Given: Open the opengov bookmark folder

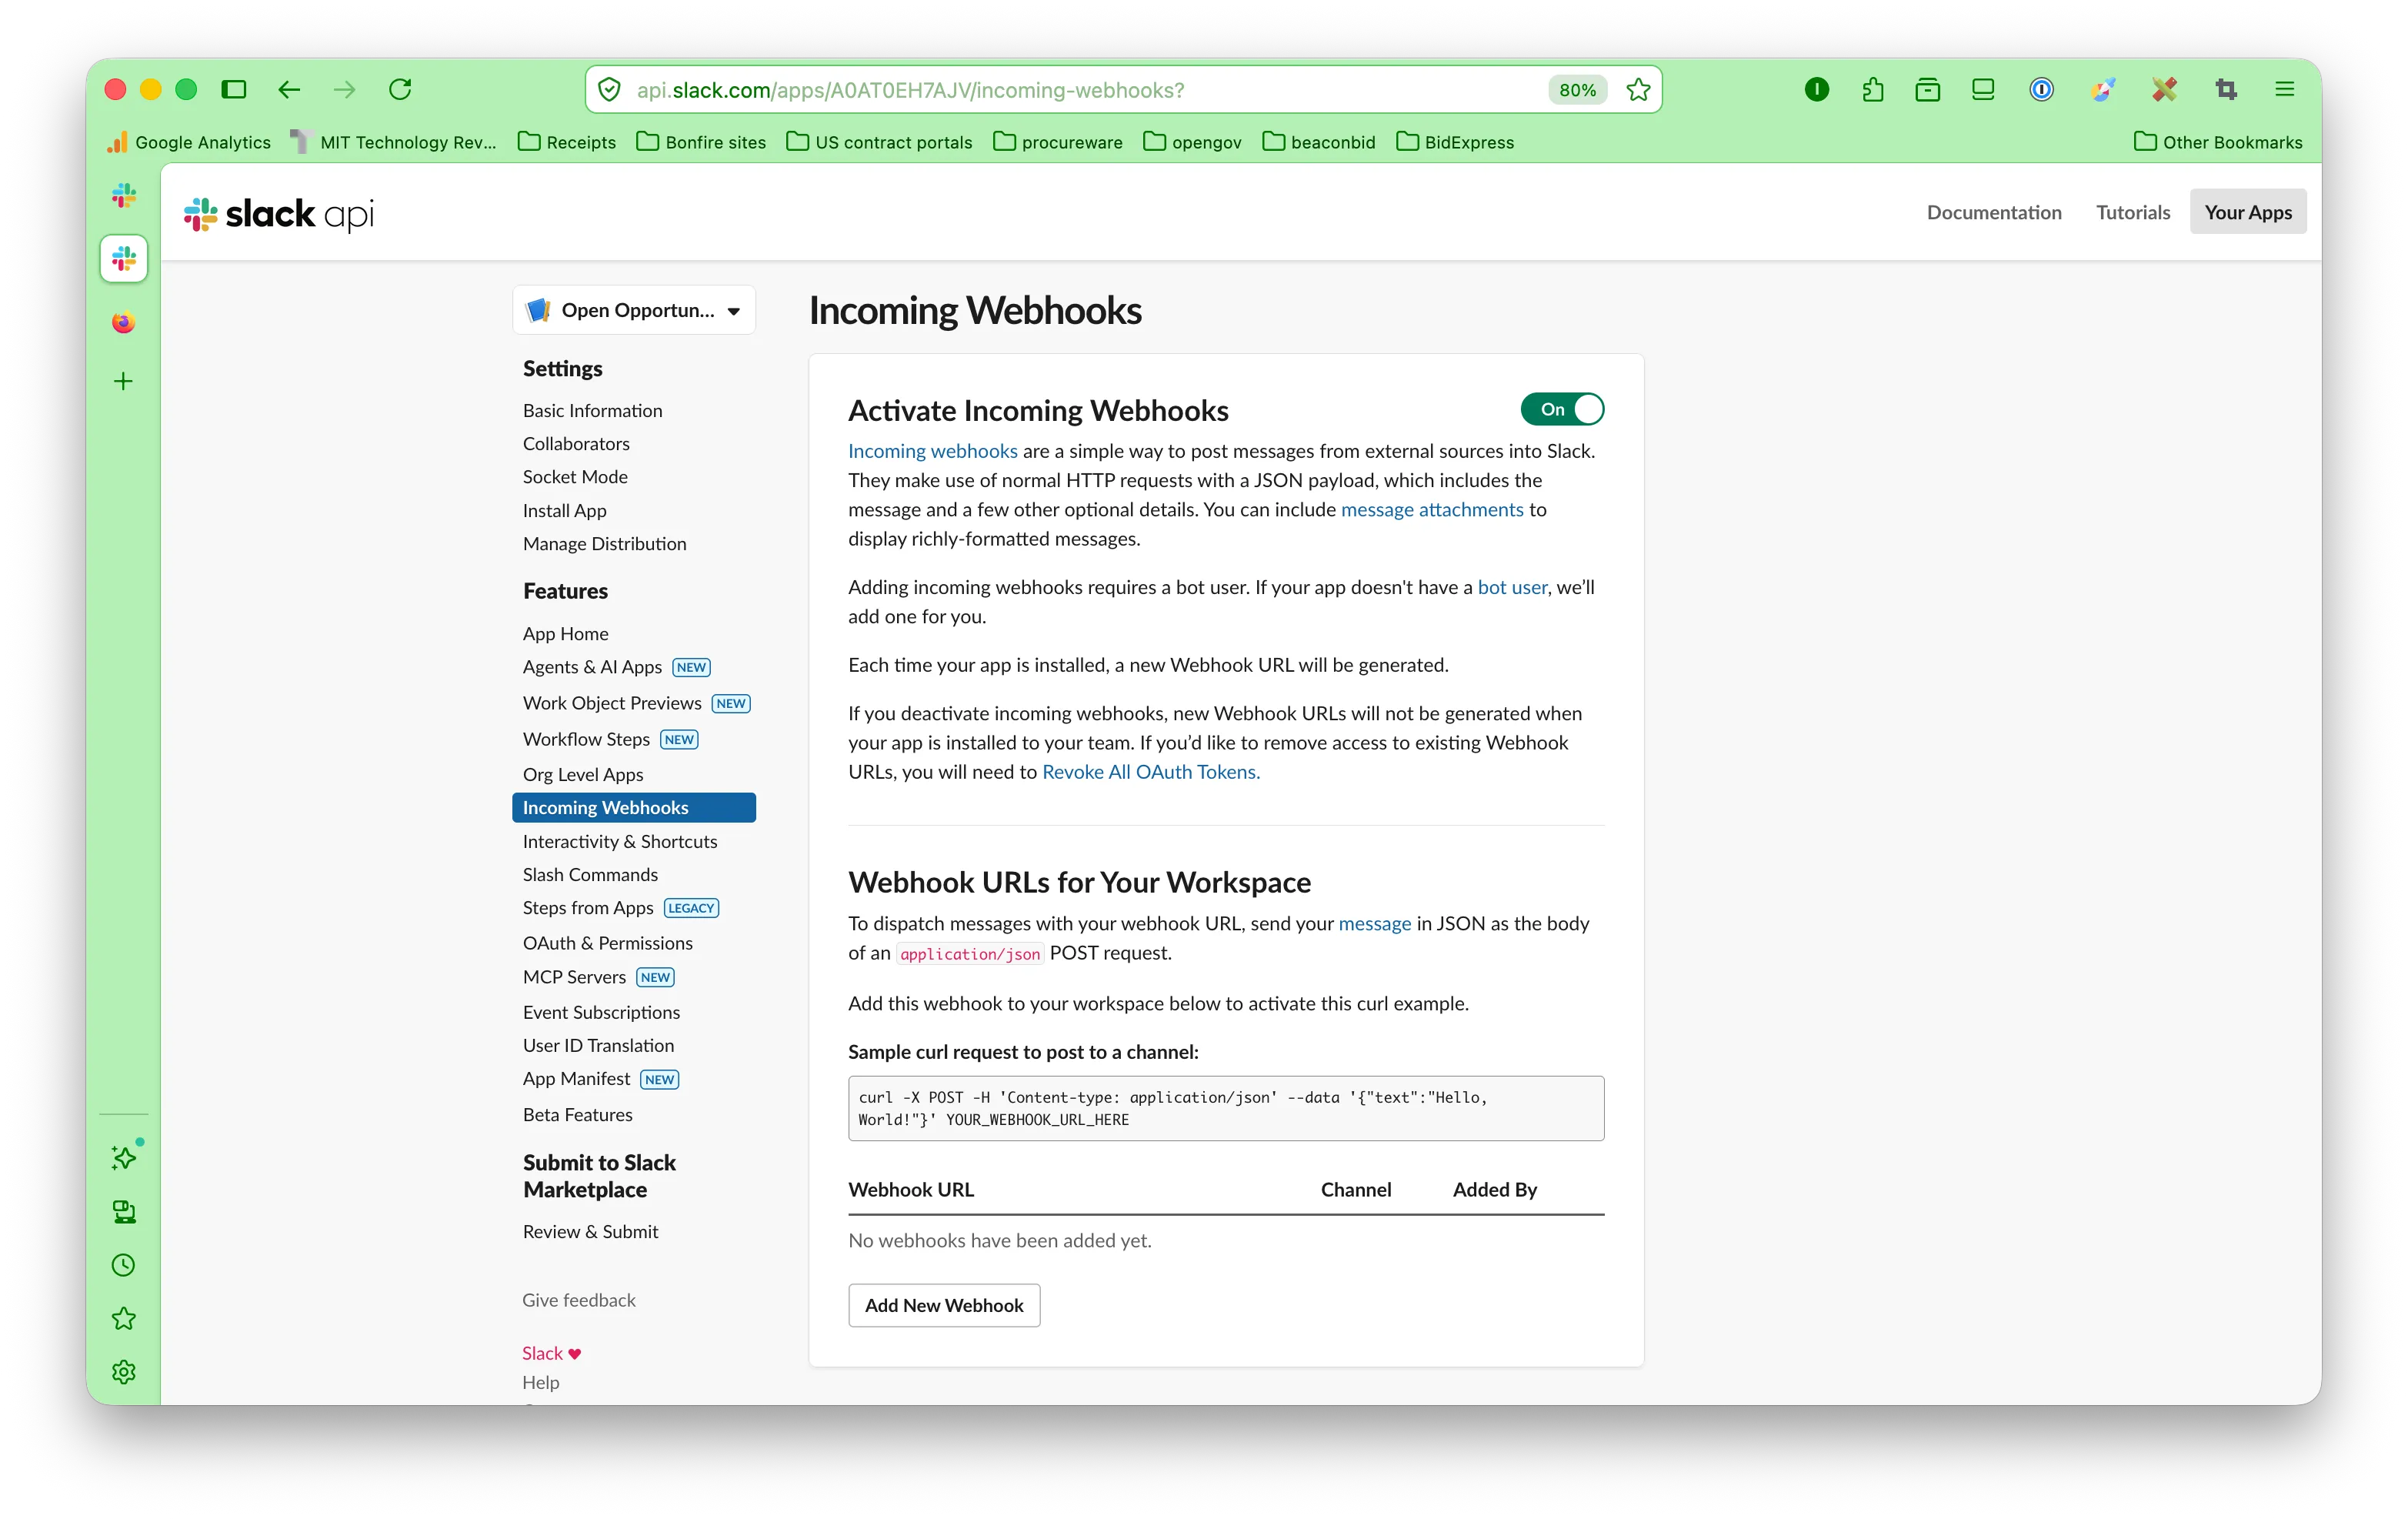Looking at the screenshot, I should (x=1192, y=142).
